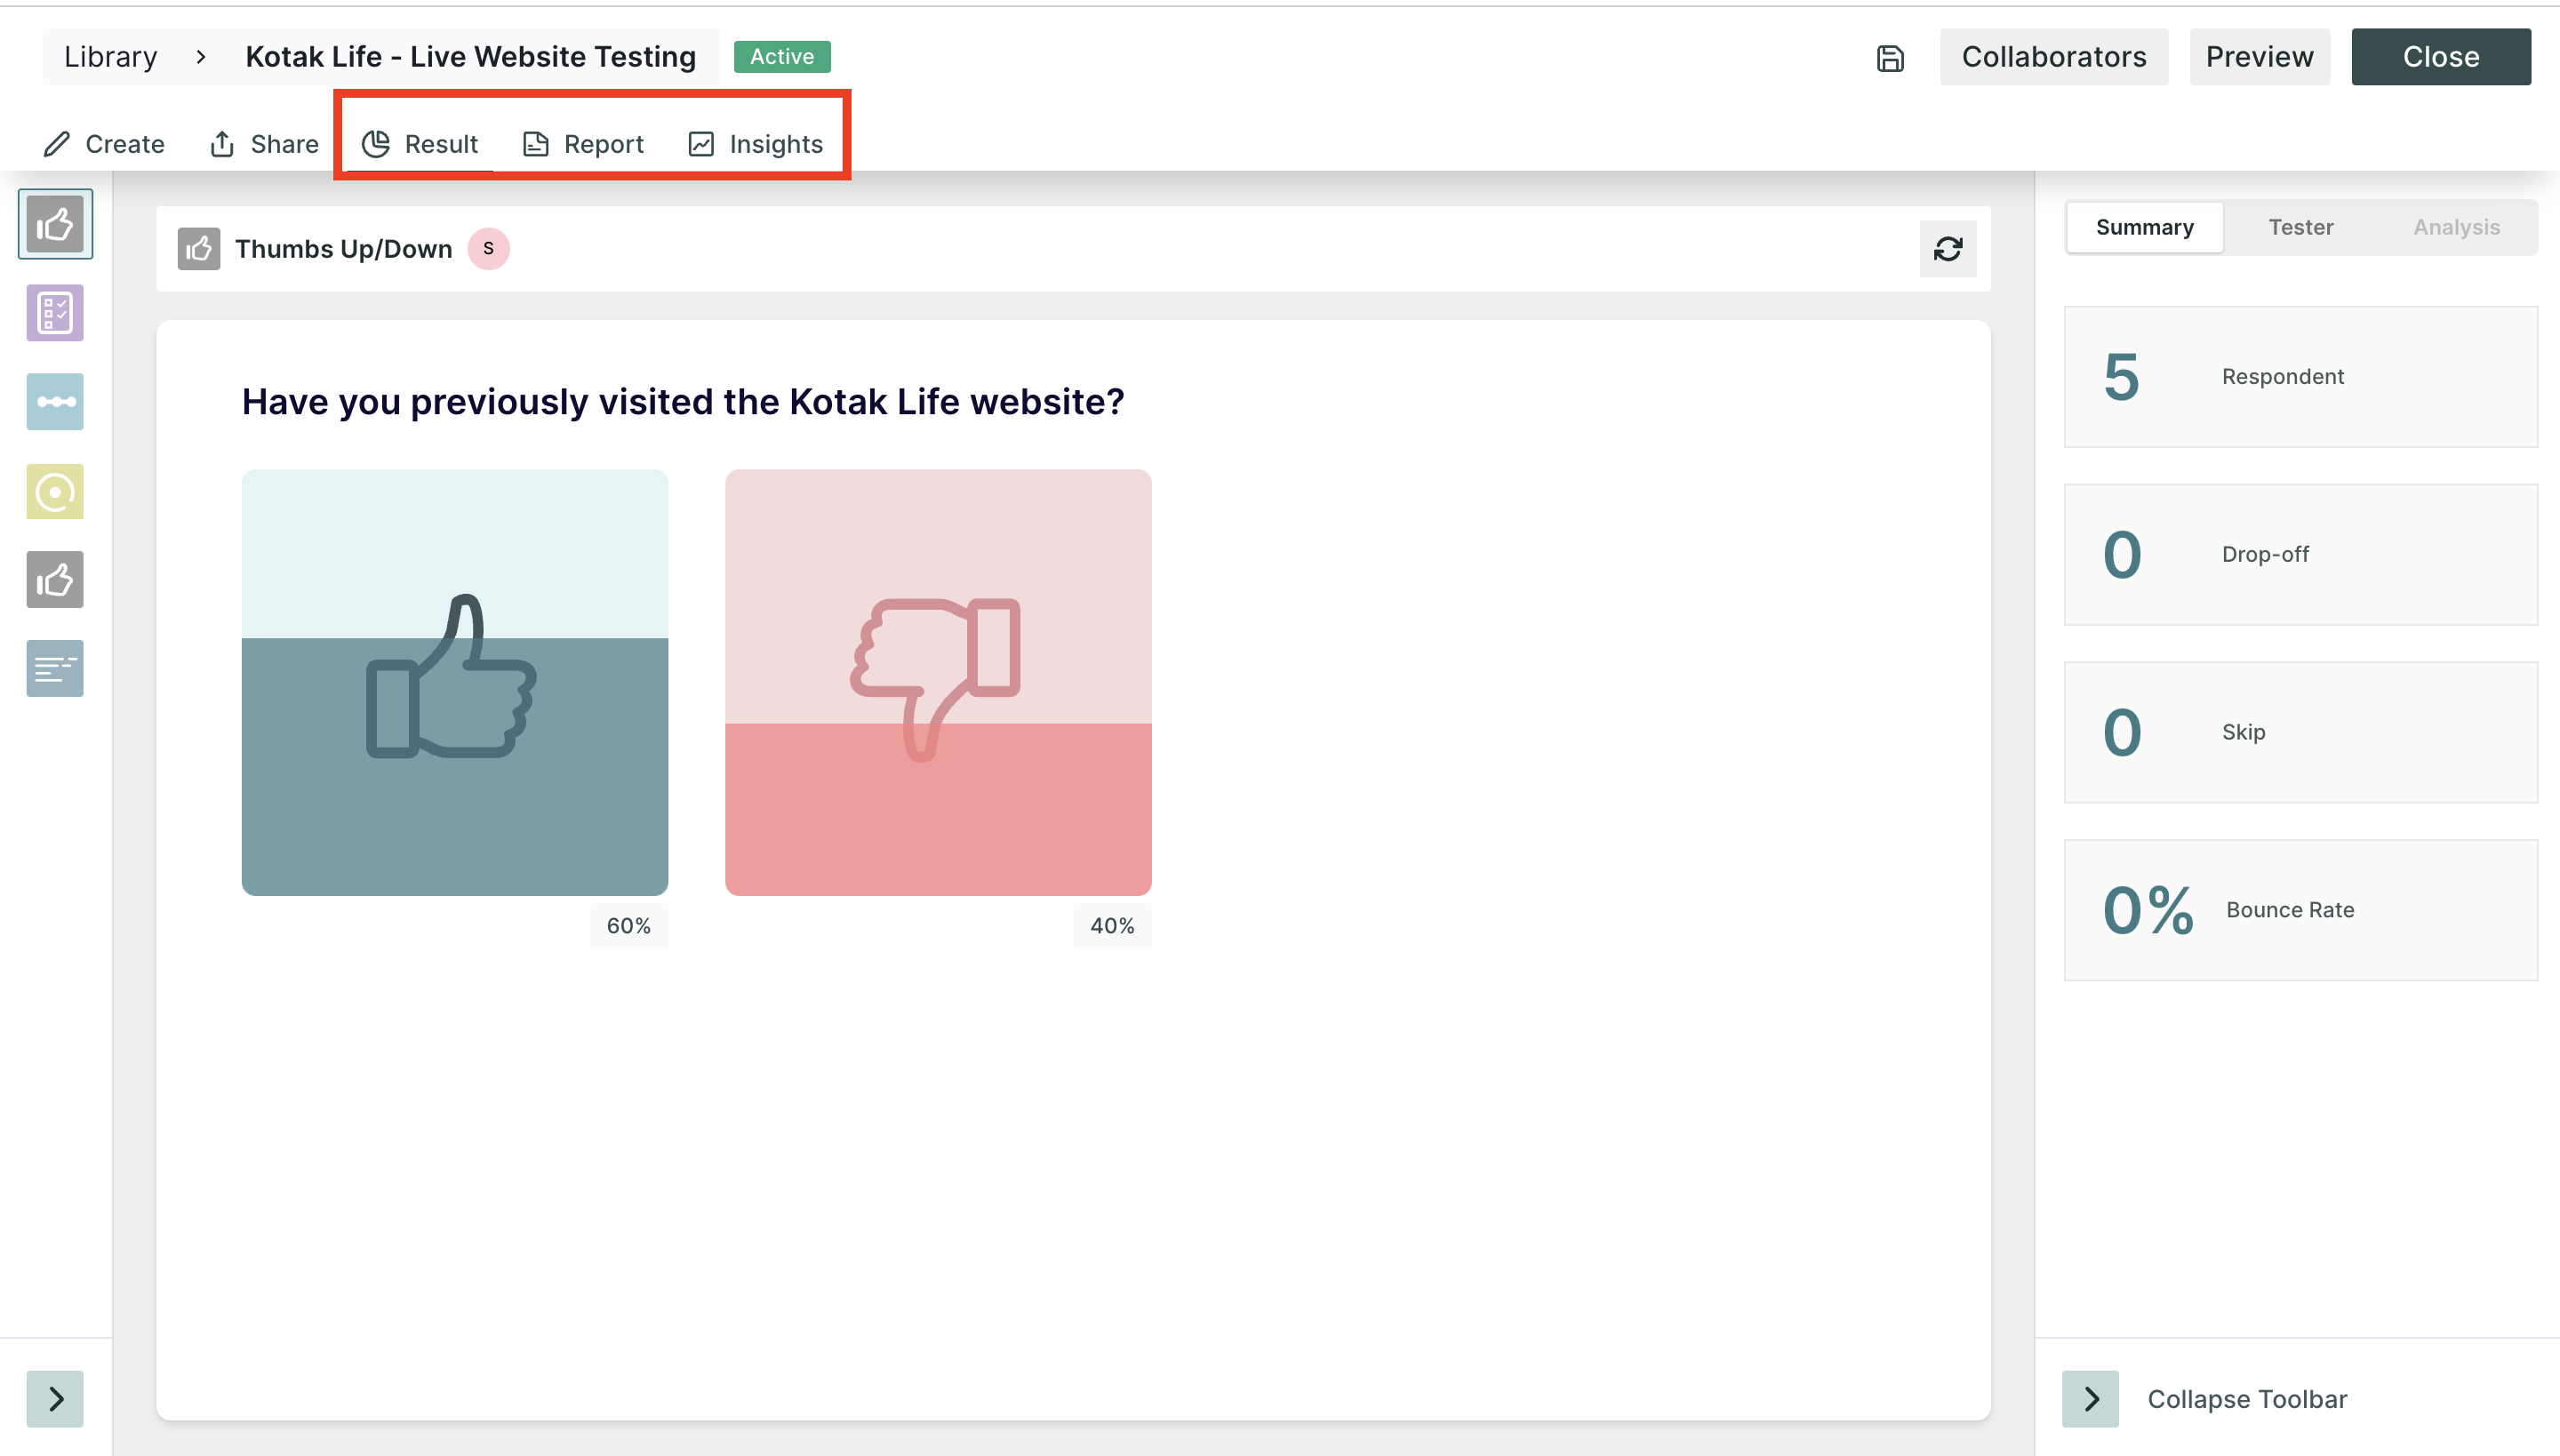Click the refresh results icon

[x=1948, y=249]
